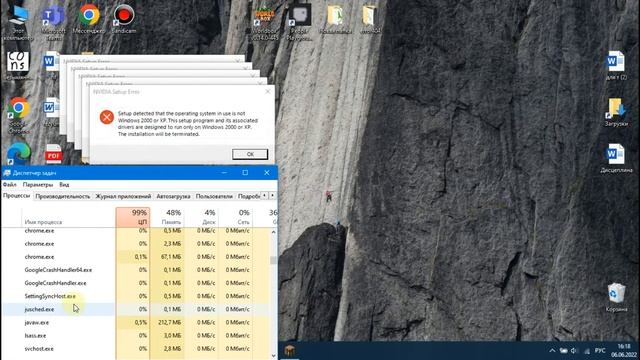Select the 'cons' handwritten desktop icon
640x360 pixels.
tap(18, 65)
